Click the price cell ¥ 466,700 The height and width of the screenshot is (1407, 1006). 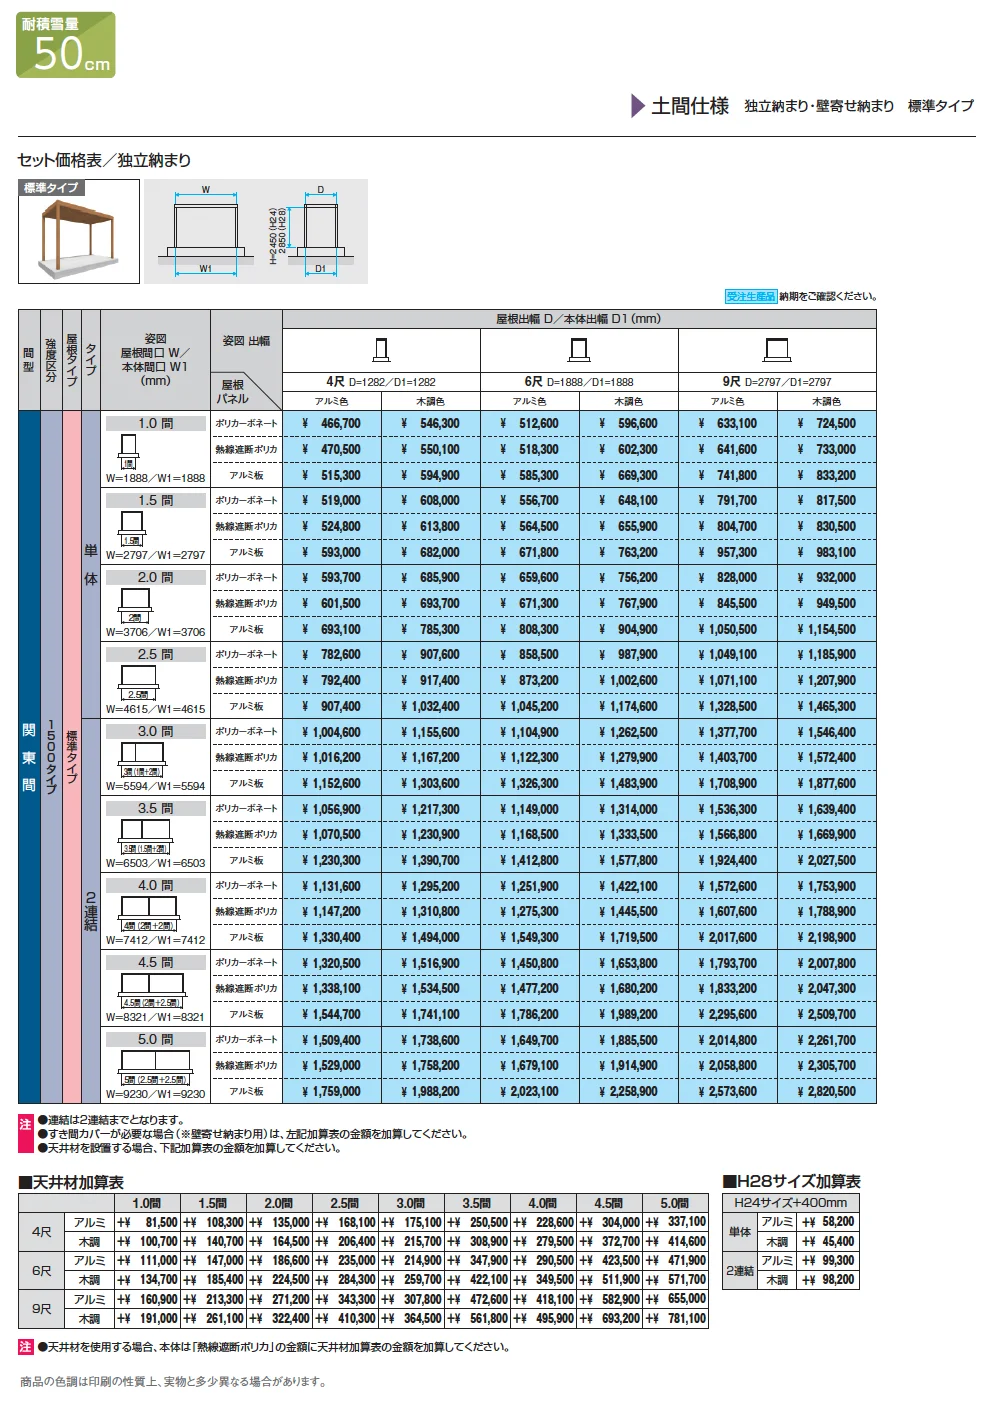332,424
